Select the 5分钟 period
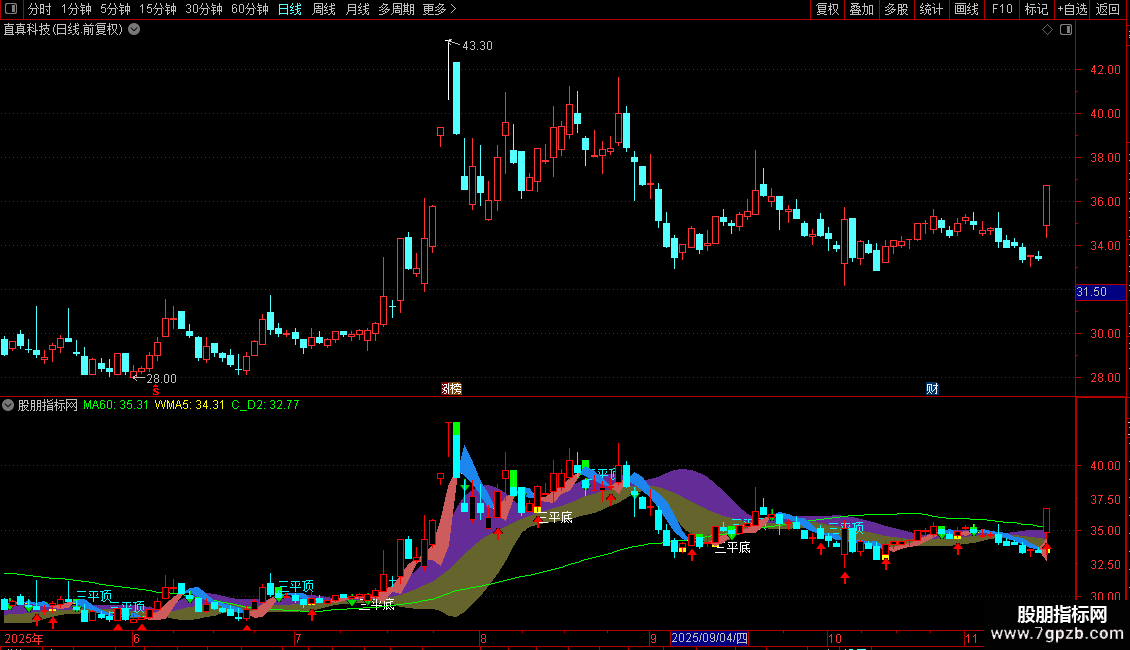This screenshot has height=650, width=1130. tap(115, 9)
